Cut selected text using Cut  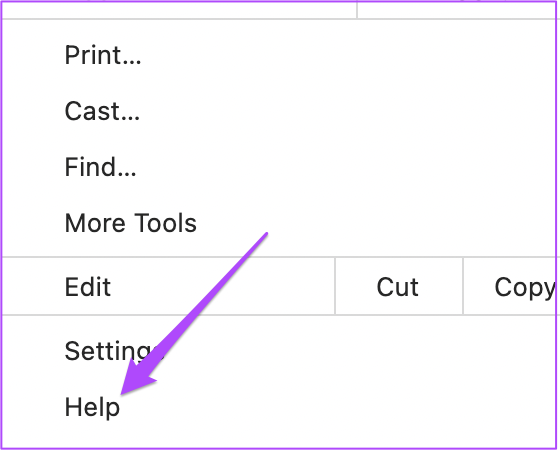[399, 286]
